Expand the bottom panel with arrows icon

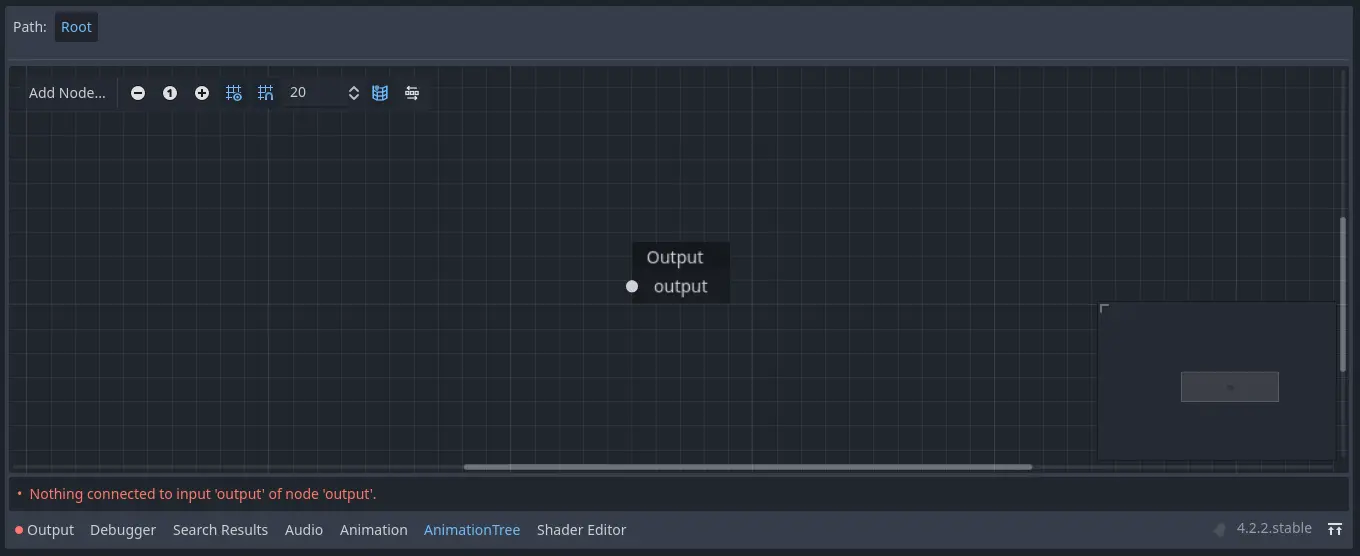(1335, 529)
